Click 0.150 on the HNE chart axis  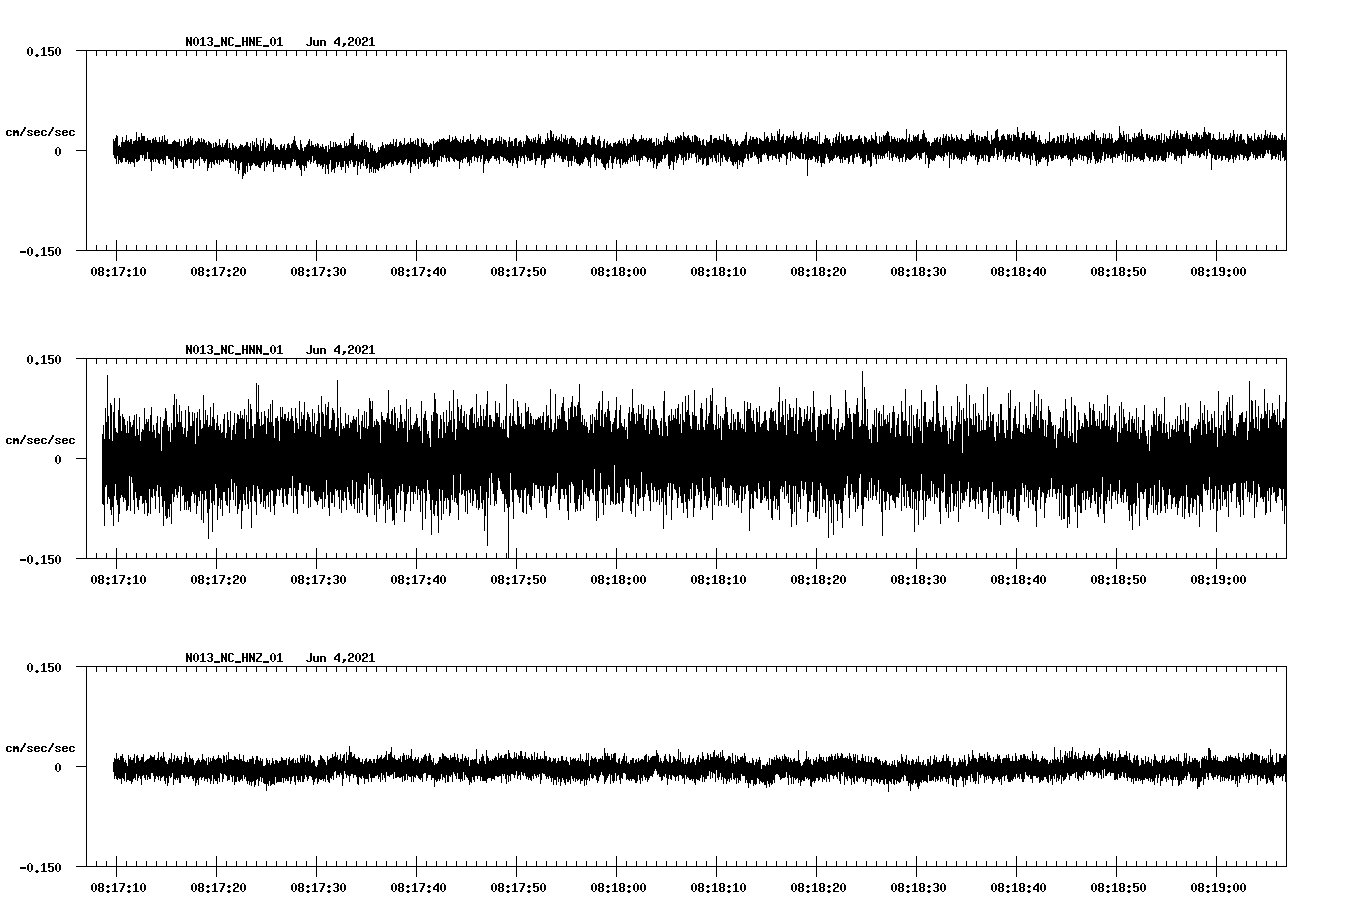(x=44, y=52)
